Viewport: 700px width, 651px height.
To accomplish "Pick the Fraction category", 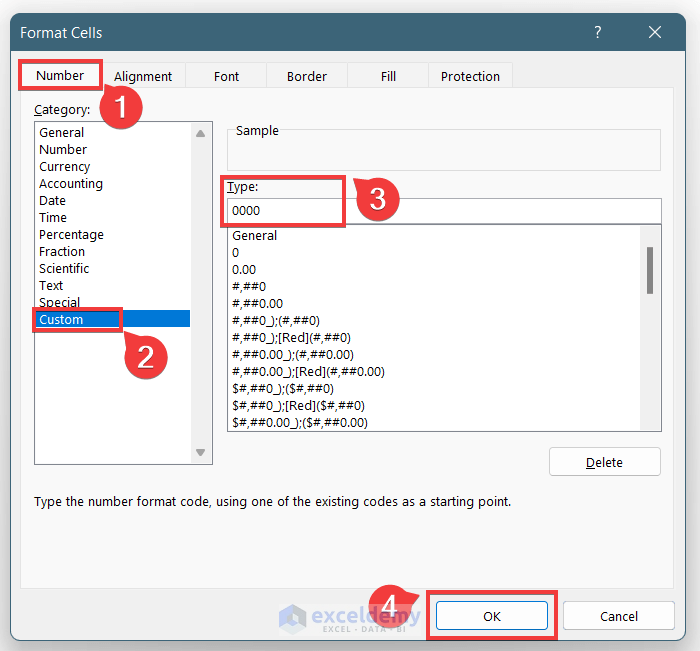I will [113, 251].
